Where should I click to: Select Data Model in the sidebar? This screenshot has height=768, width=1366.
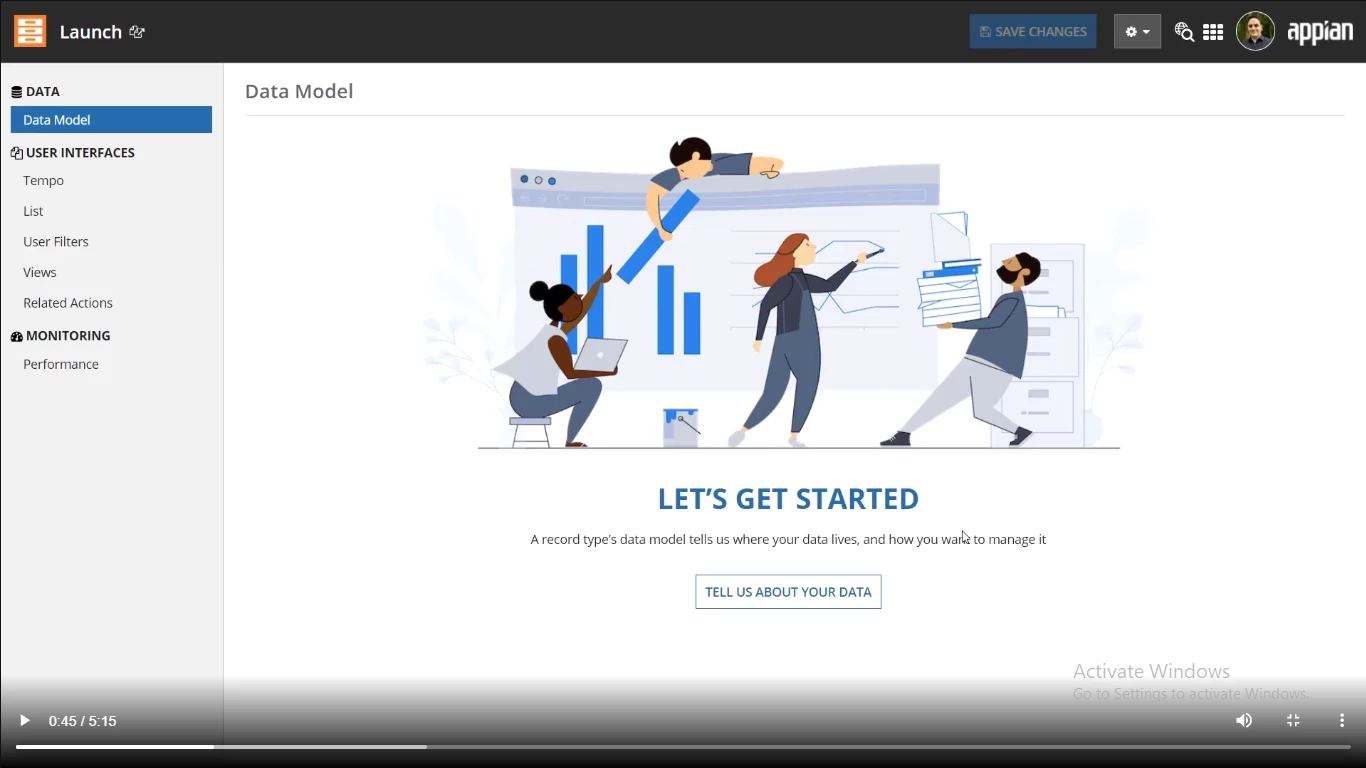click(x=111, y=120)
